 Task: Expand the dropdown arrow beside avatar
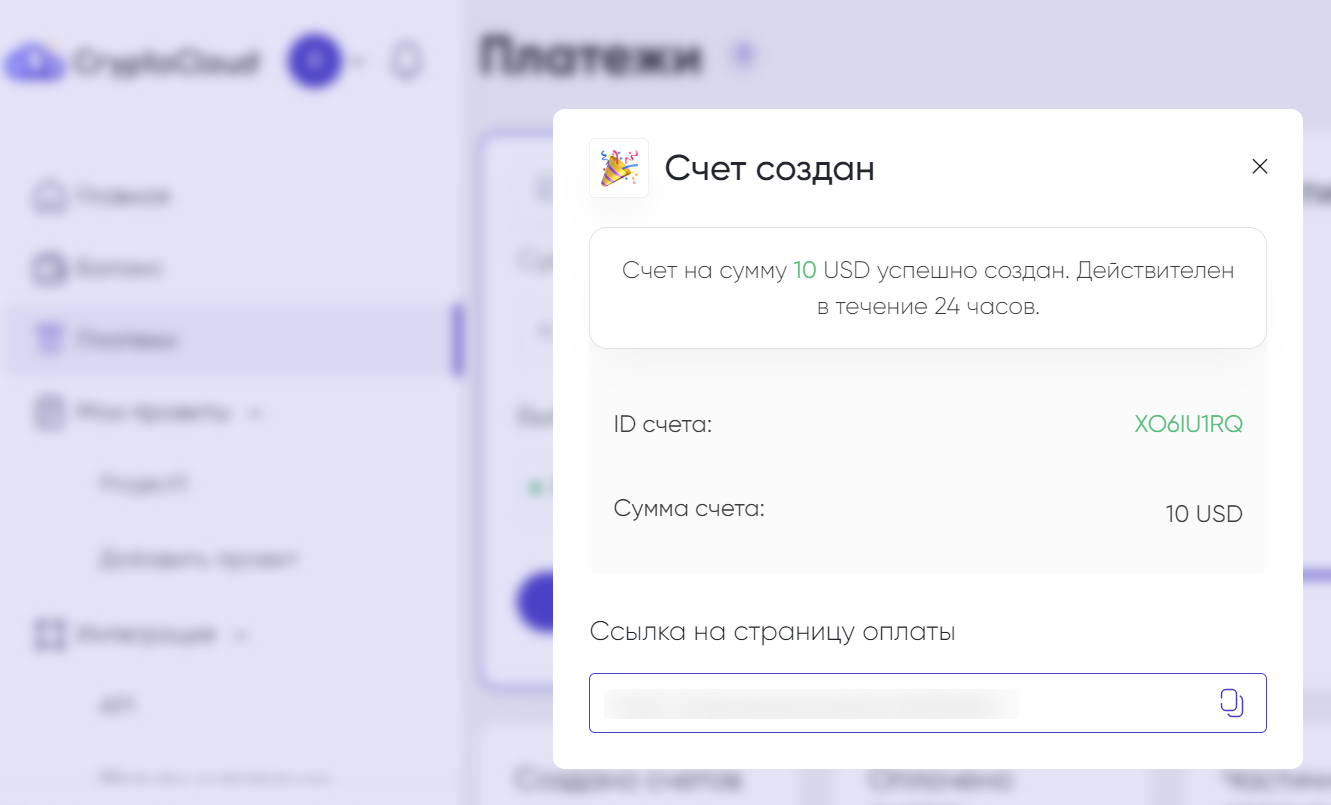pos(359,62)
